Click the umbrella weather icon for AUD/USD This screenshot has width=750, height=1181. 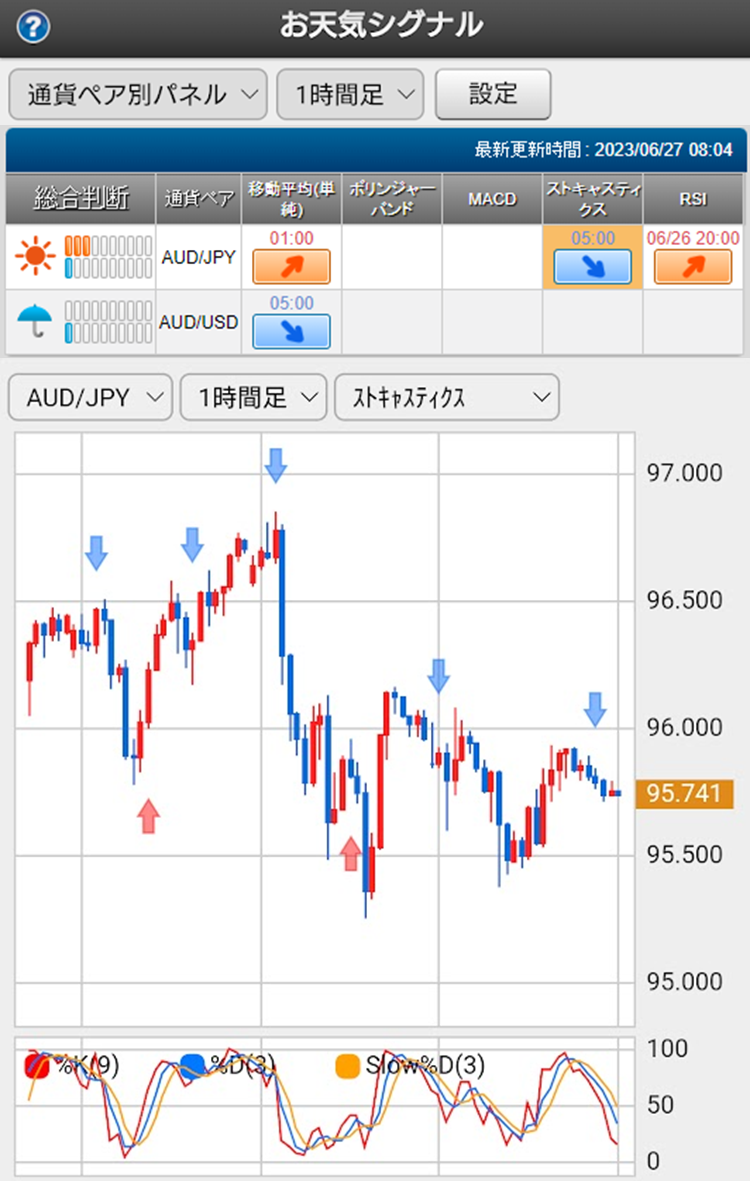pos(35,322)
